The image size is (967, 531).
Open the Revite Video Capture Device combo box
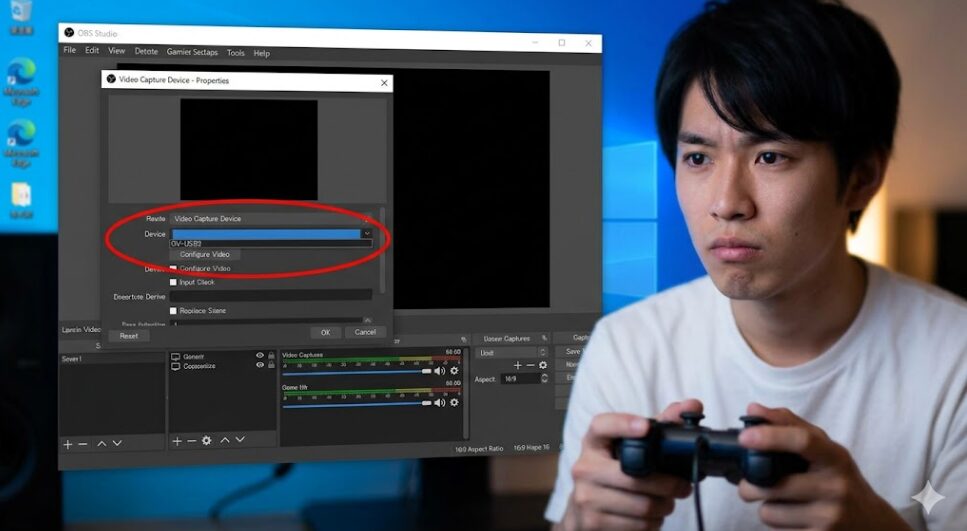click(271, 218)
